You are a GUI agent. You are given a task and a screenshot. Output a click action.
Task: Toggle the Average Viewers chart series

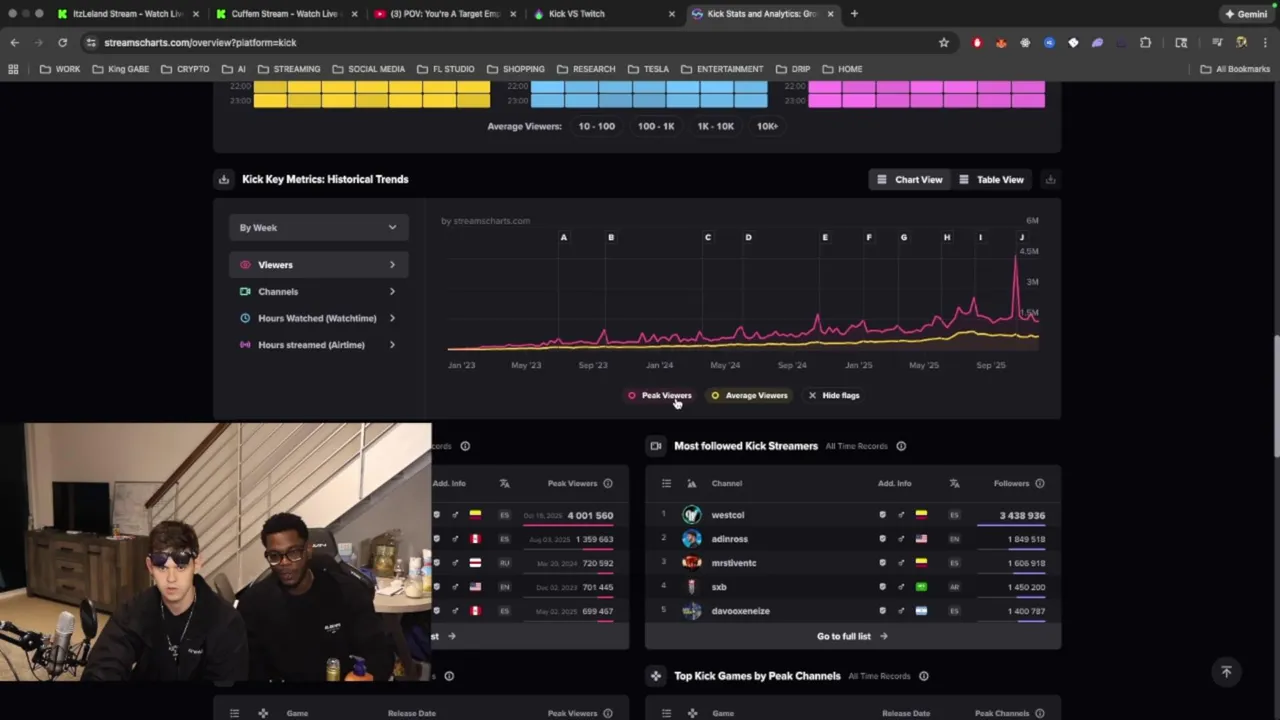[x=749, y=396]
